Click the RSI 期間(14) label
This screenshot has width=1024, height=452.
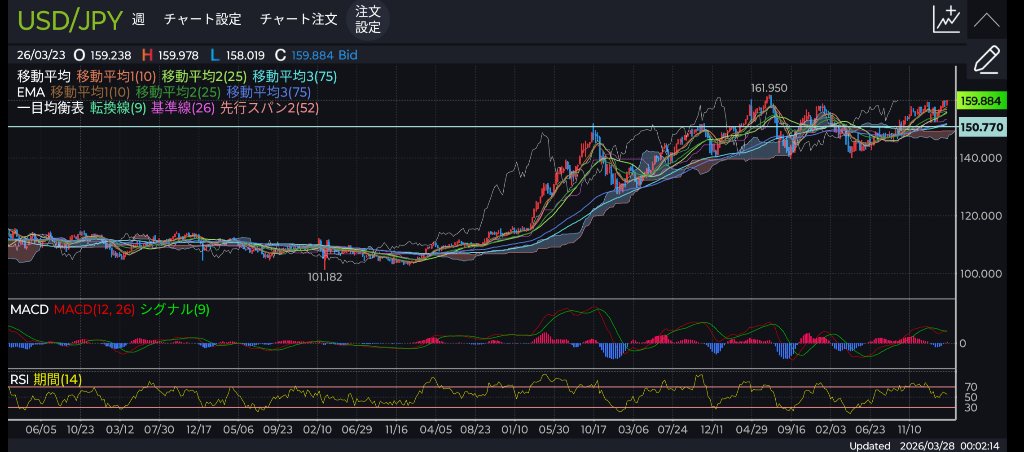[58, 378]
